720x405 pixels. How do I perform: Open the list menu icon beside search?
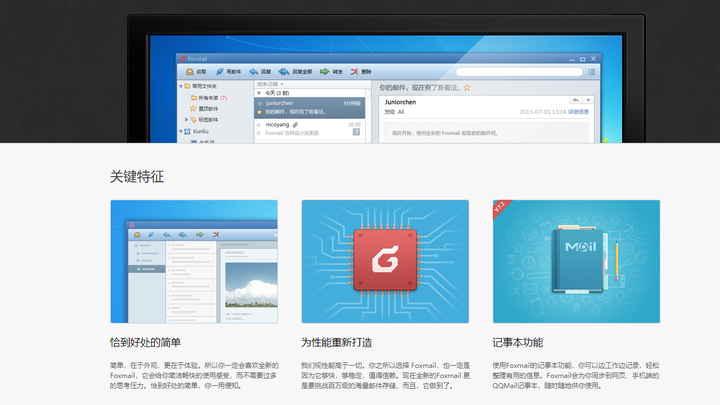[x=591, y=72]
